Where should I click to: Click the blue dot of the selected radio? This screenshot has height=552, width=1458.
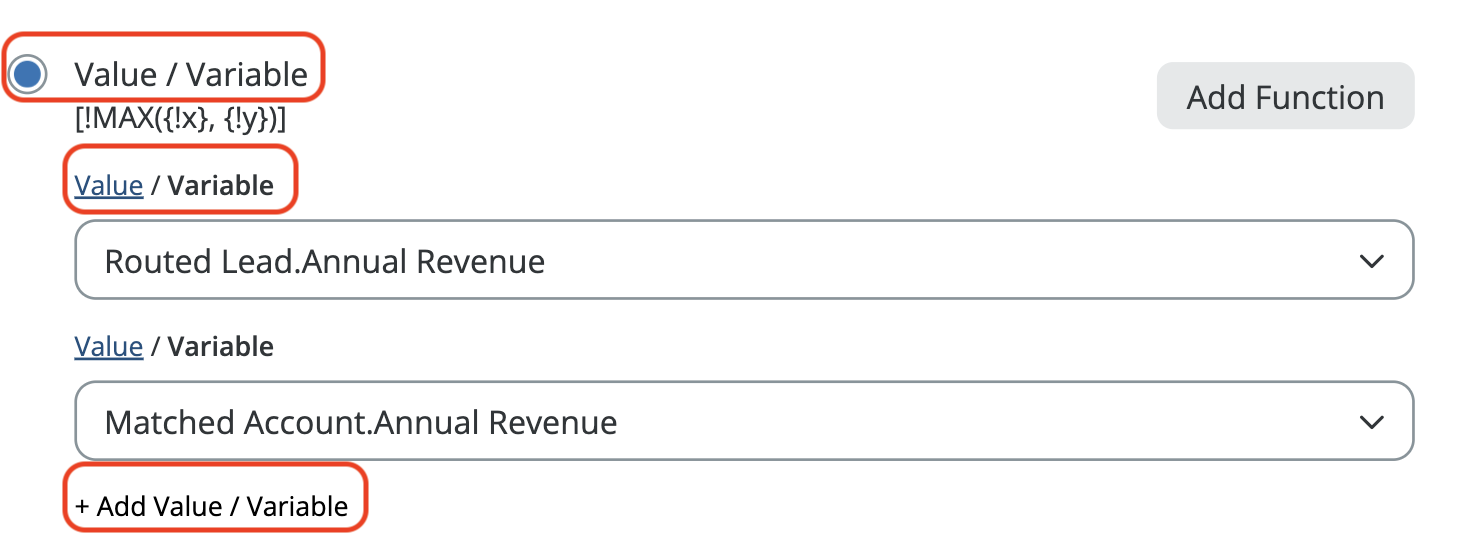(x=28, y=74)
